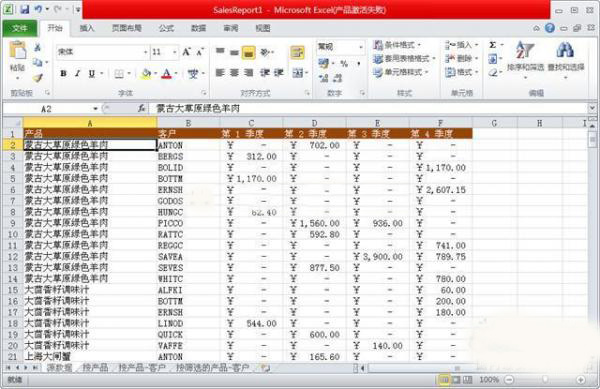This screenshot has width=600, height=389.
Task: Click the text Orientation icon
Action: [266, 52]
